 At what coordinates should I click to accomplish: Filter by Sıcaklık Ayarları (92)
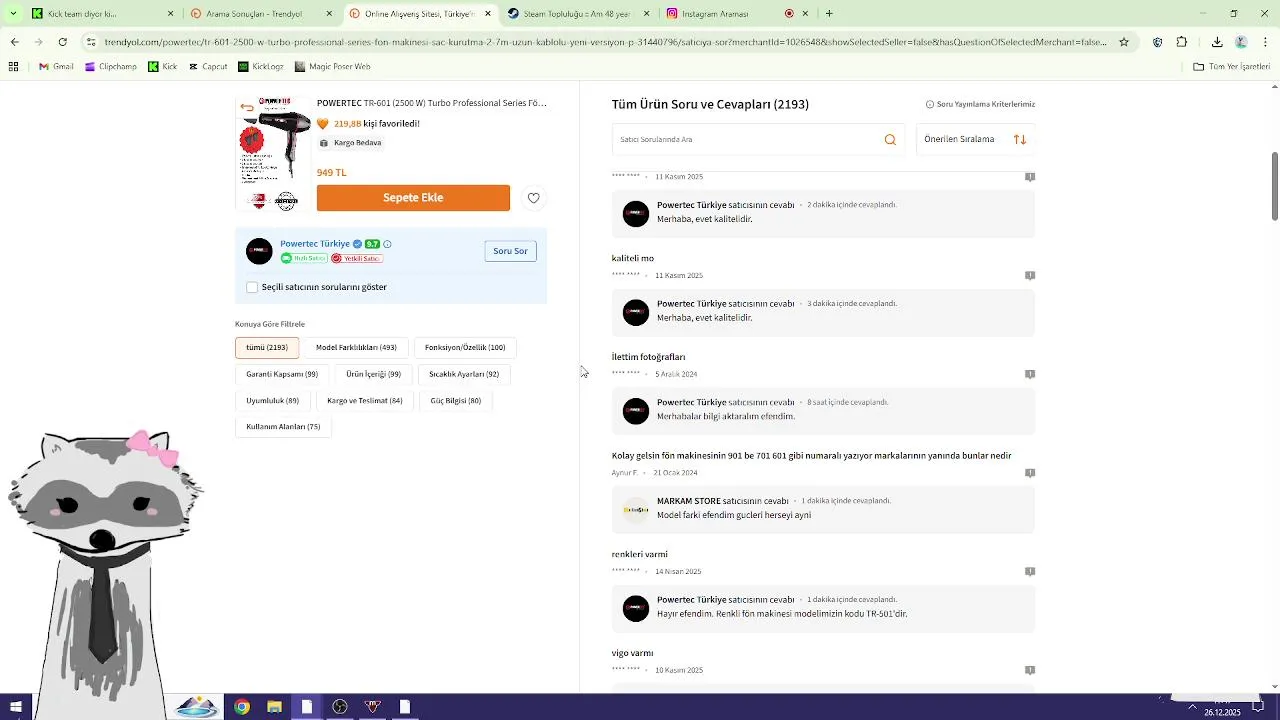(464, 374)
